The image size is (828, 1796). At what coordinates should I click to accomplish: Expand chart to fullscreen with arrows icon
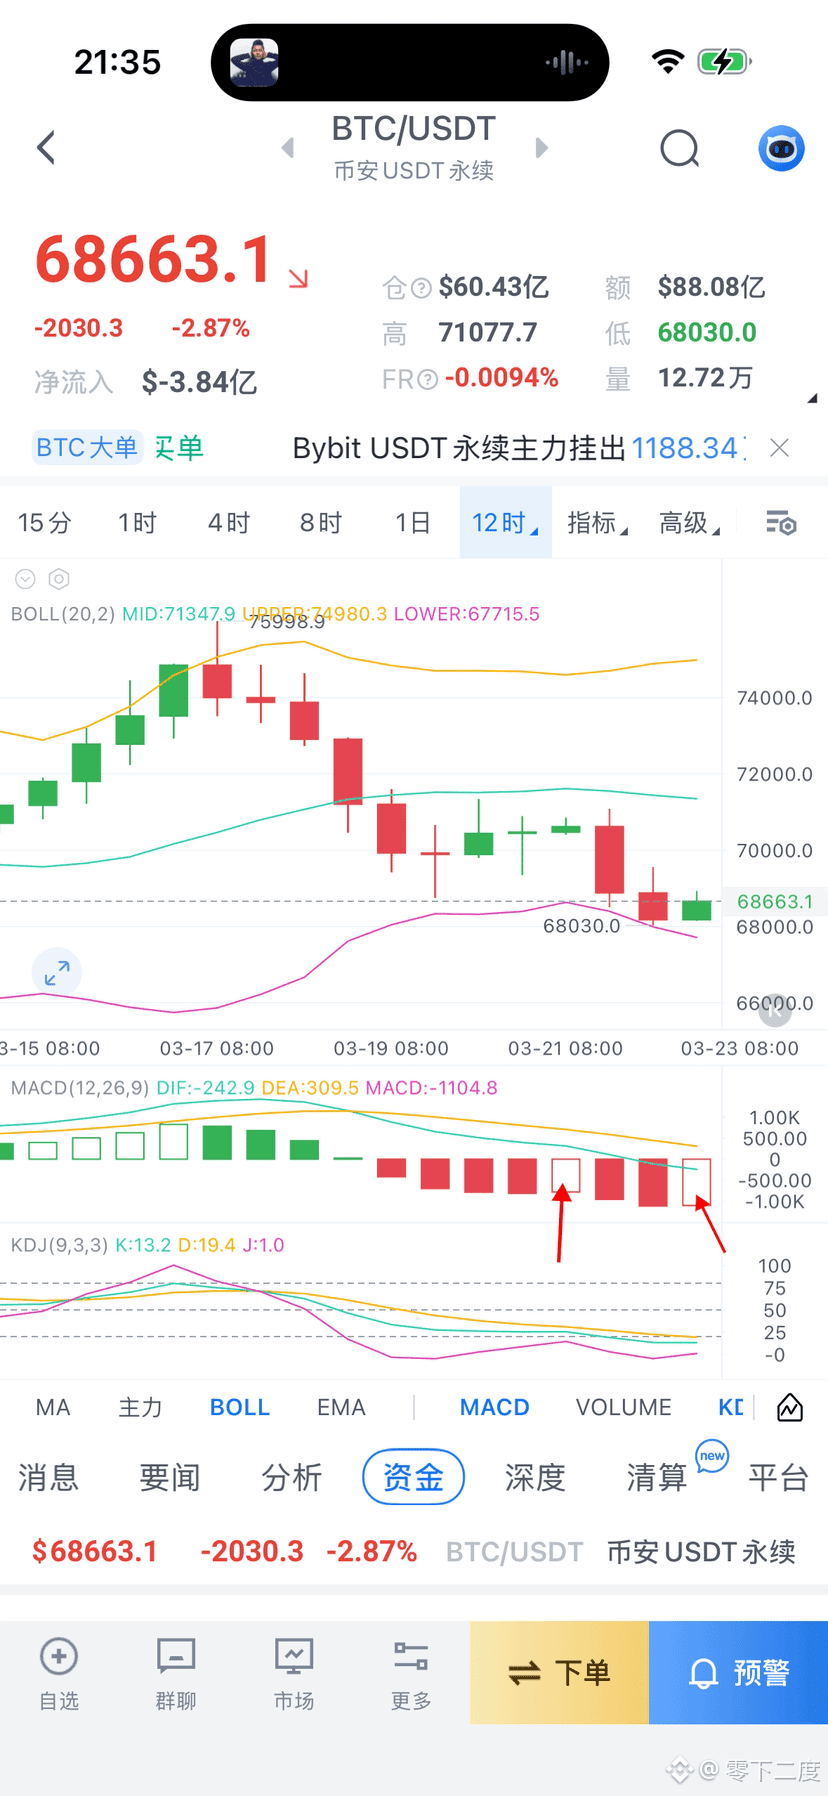pyautogui.click(x=57, y=972)
